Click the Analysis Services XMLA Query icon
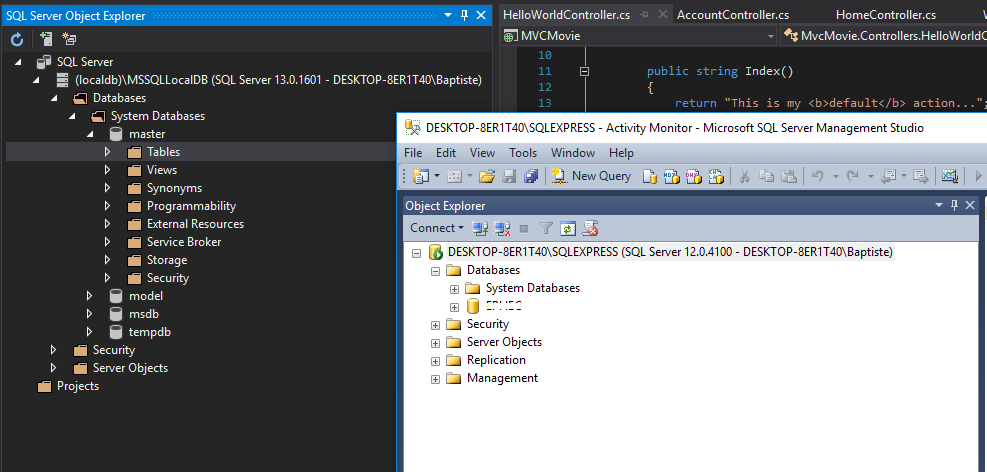987x472 pixels. coord(716,176)
